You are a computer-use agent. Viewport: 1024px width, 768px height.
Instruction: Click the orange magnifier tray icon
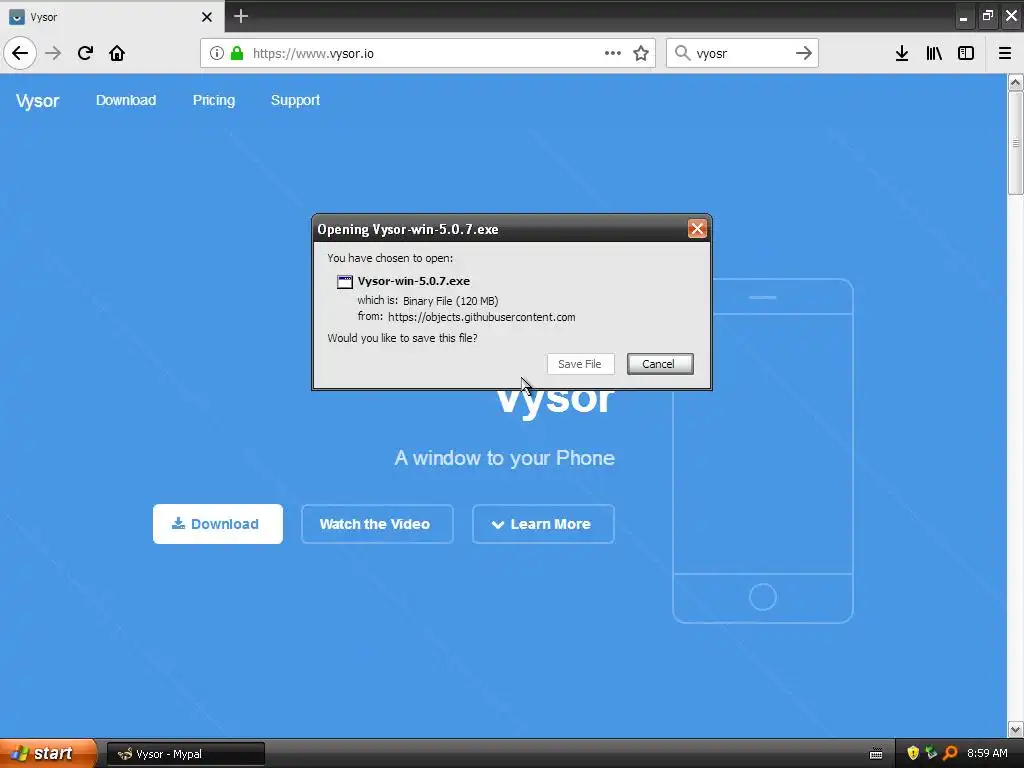(950, 753)
